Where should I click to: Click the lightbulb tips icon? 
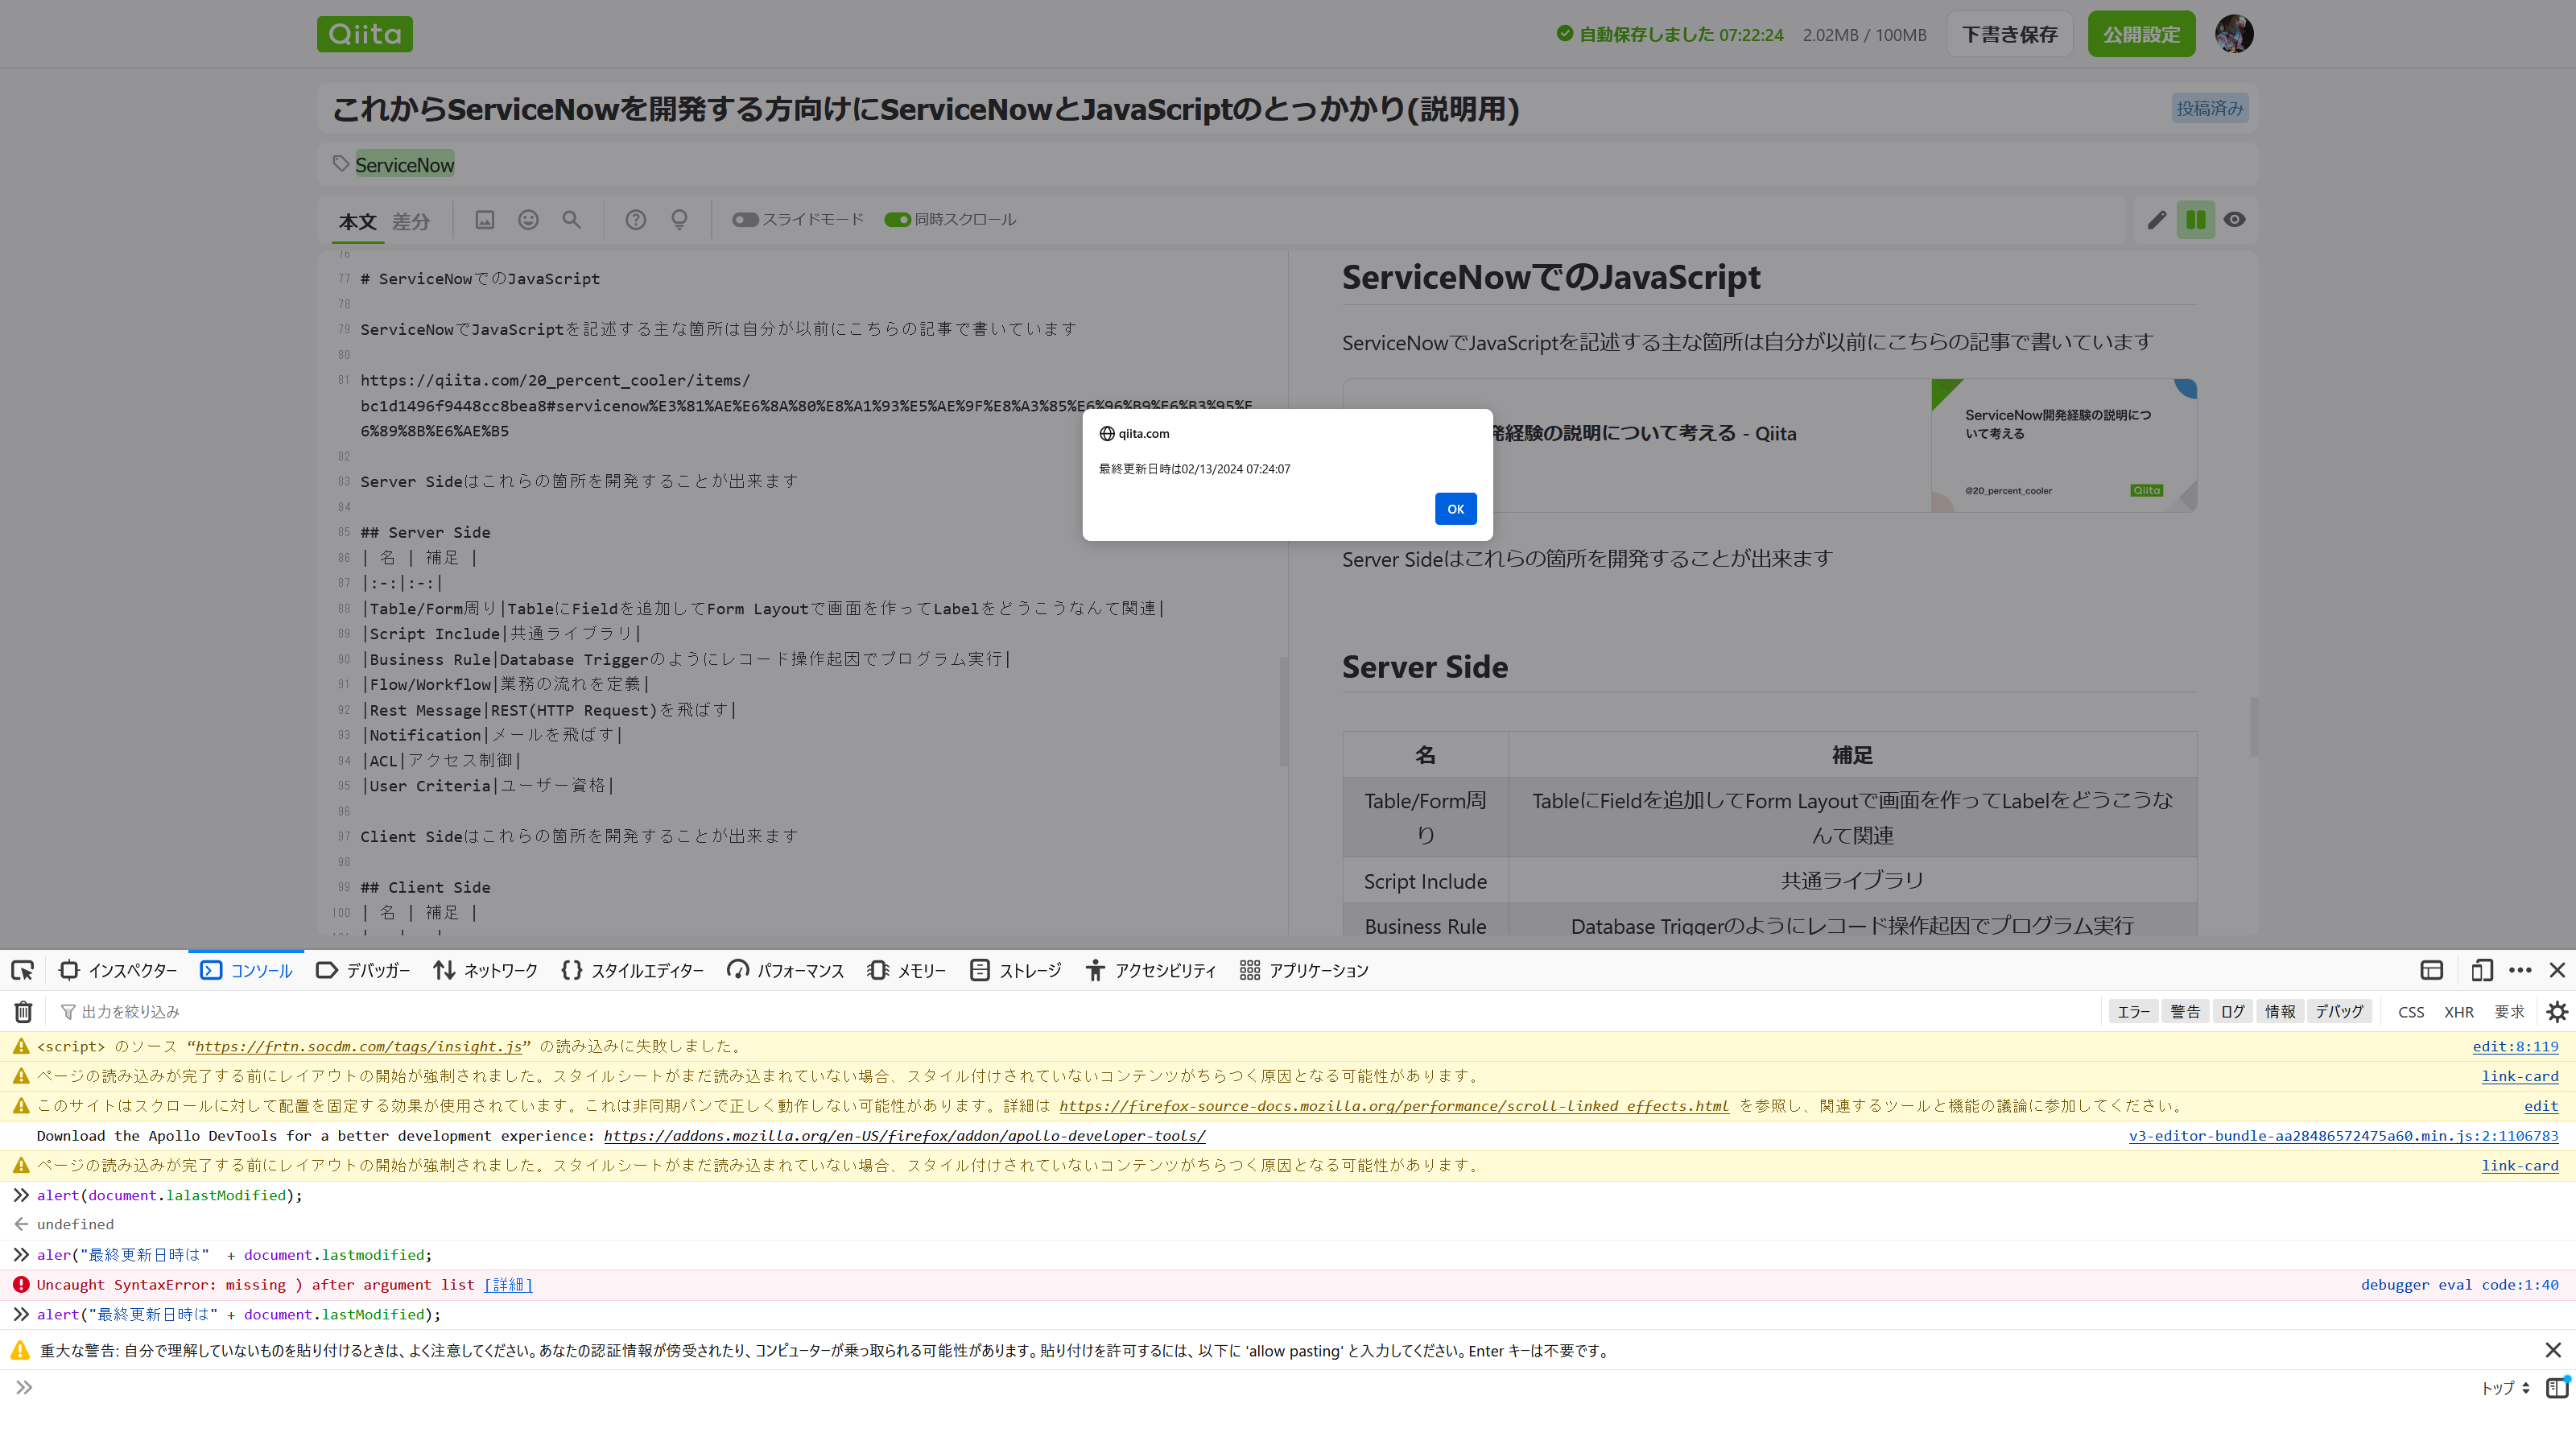point(679,219)
